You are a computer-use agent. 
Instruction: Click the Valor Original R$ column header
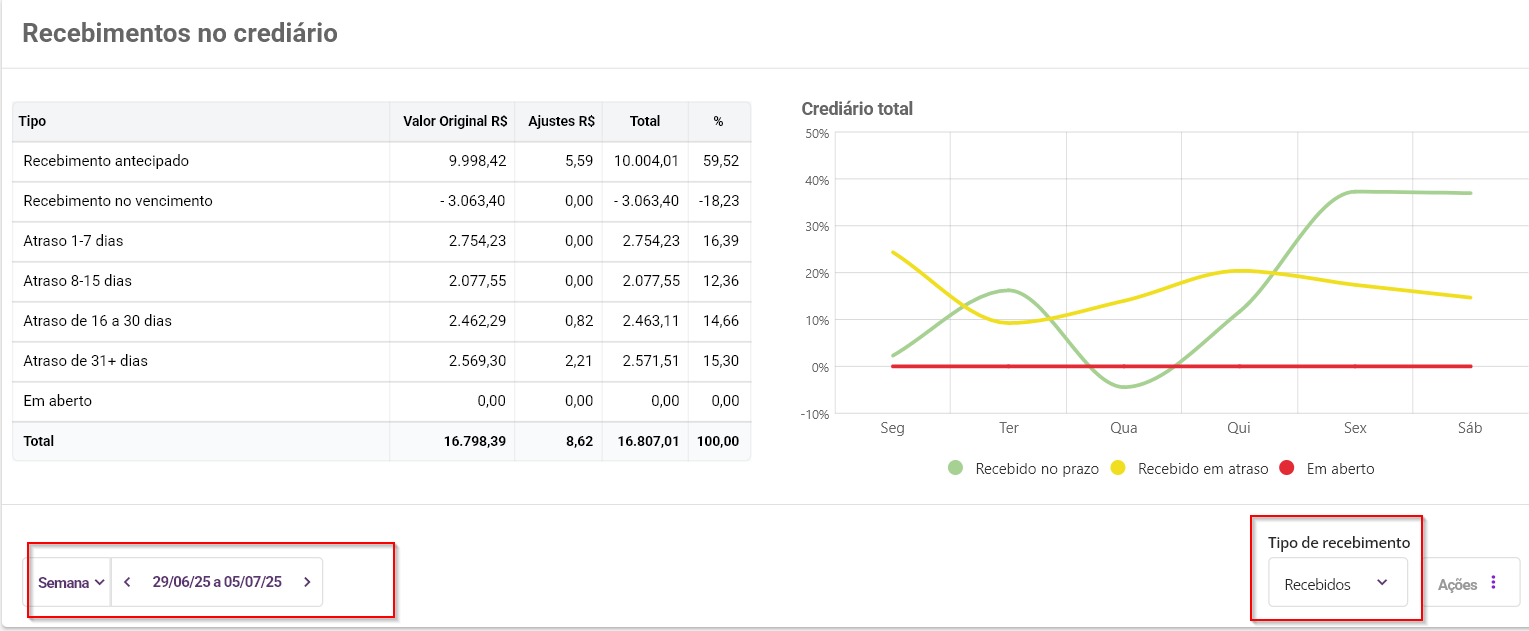tap(455, 121)
